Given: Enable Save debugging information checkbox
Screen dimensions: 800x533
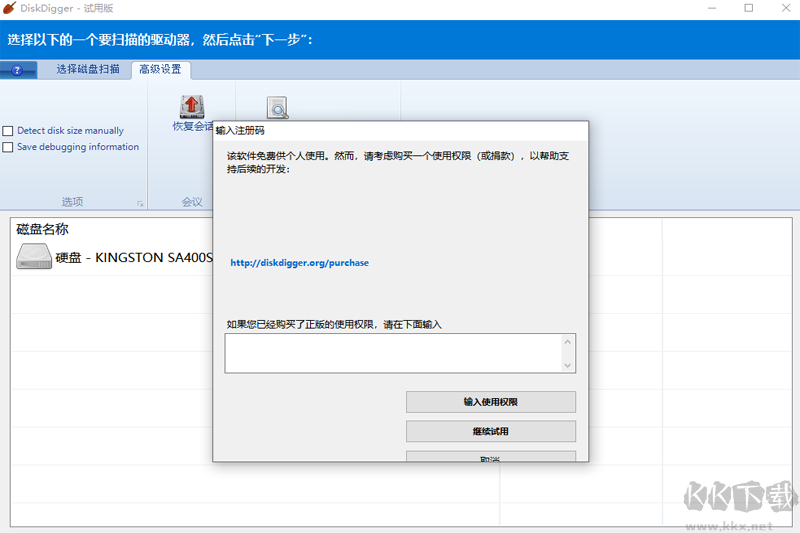Looking at the screenshot, I should pos(8,147).
